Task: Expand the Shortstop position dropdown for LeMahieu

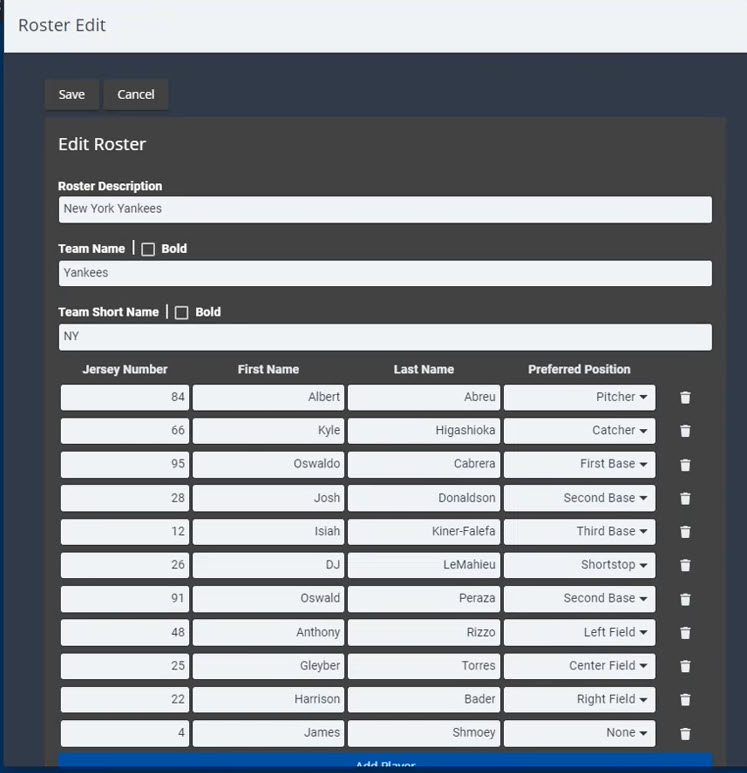Action: tap(579, 565)
